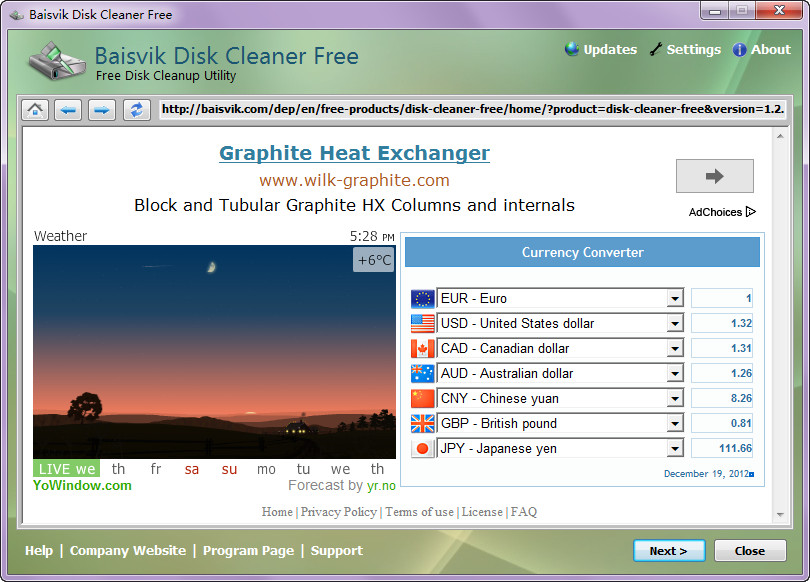Viewport: 810px width, 582px height.
Task: Open the License footer link
Action: (x=482, y=512)
